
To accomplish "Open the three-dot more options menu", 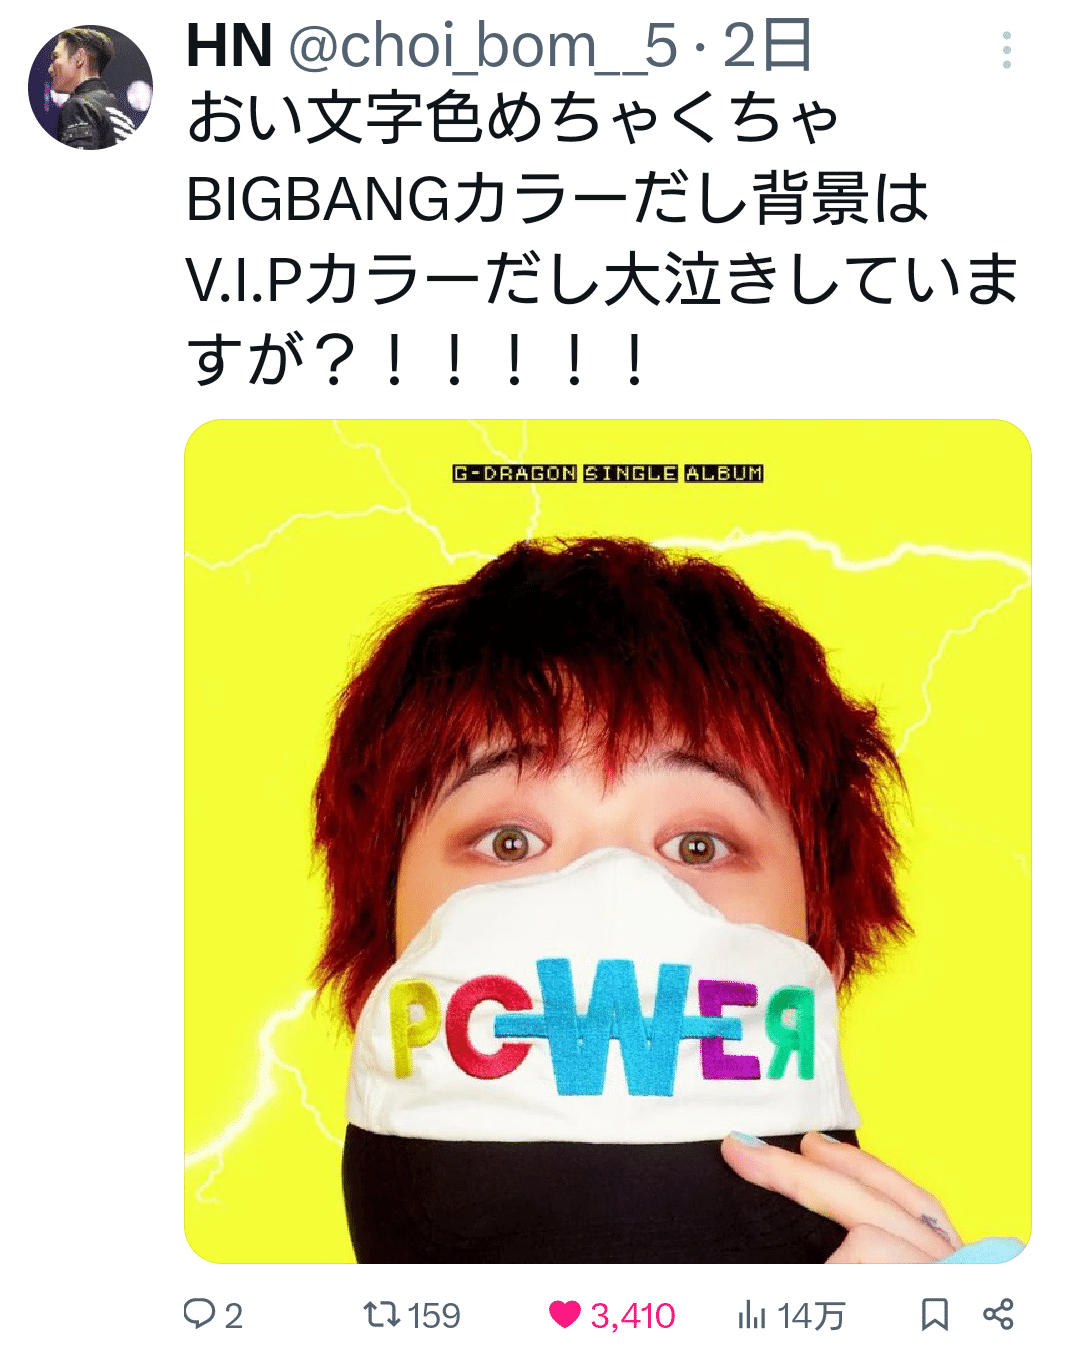I will point(1006,50).
